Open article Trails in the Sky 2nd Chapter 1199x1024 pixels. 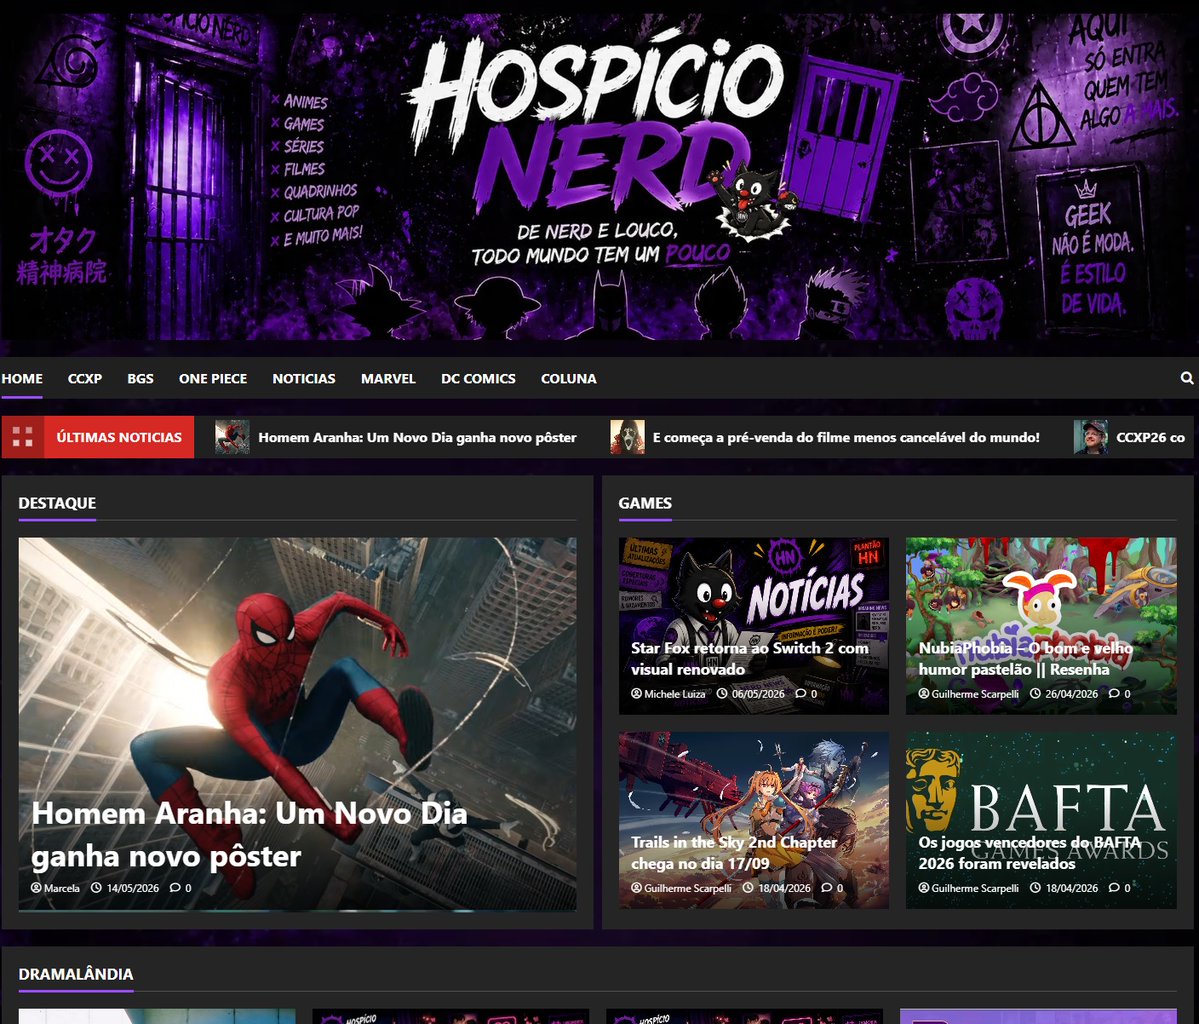[x=734, y=853]
